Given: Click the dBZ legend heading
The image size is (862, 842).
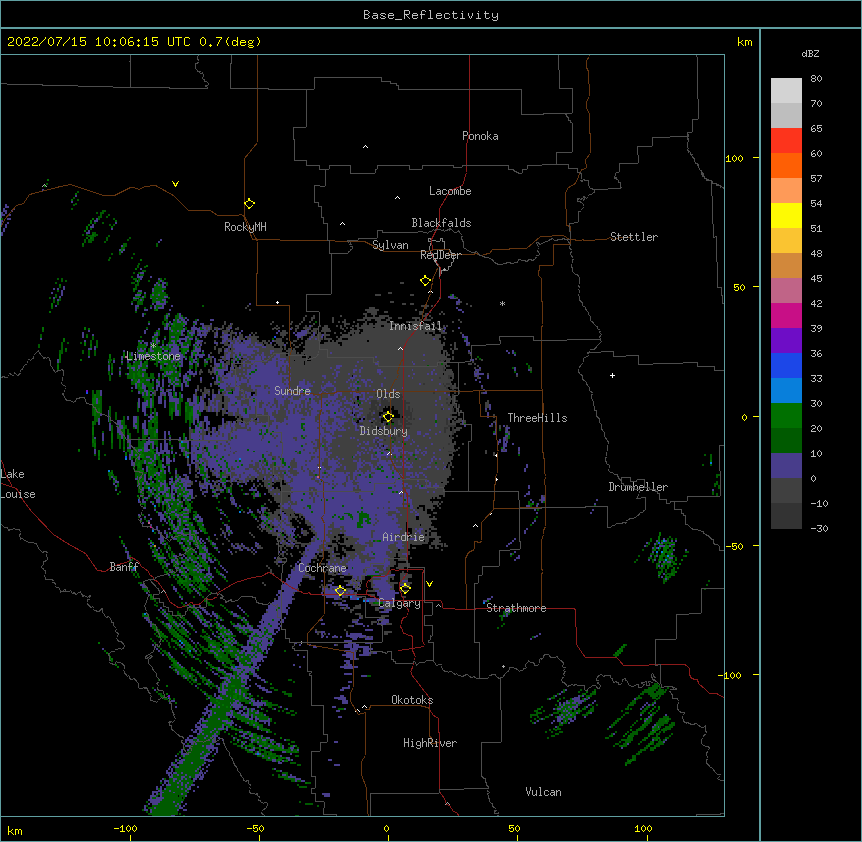Looking at the screenshot, I should tap(810, 53).
